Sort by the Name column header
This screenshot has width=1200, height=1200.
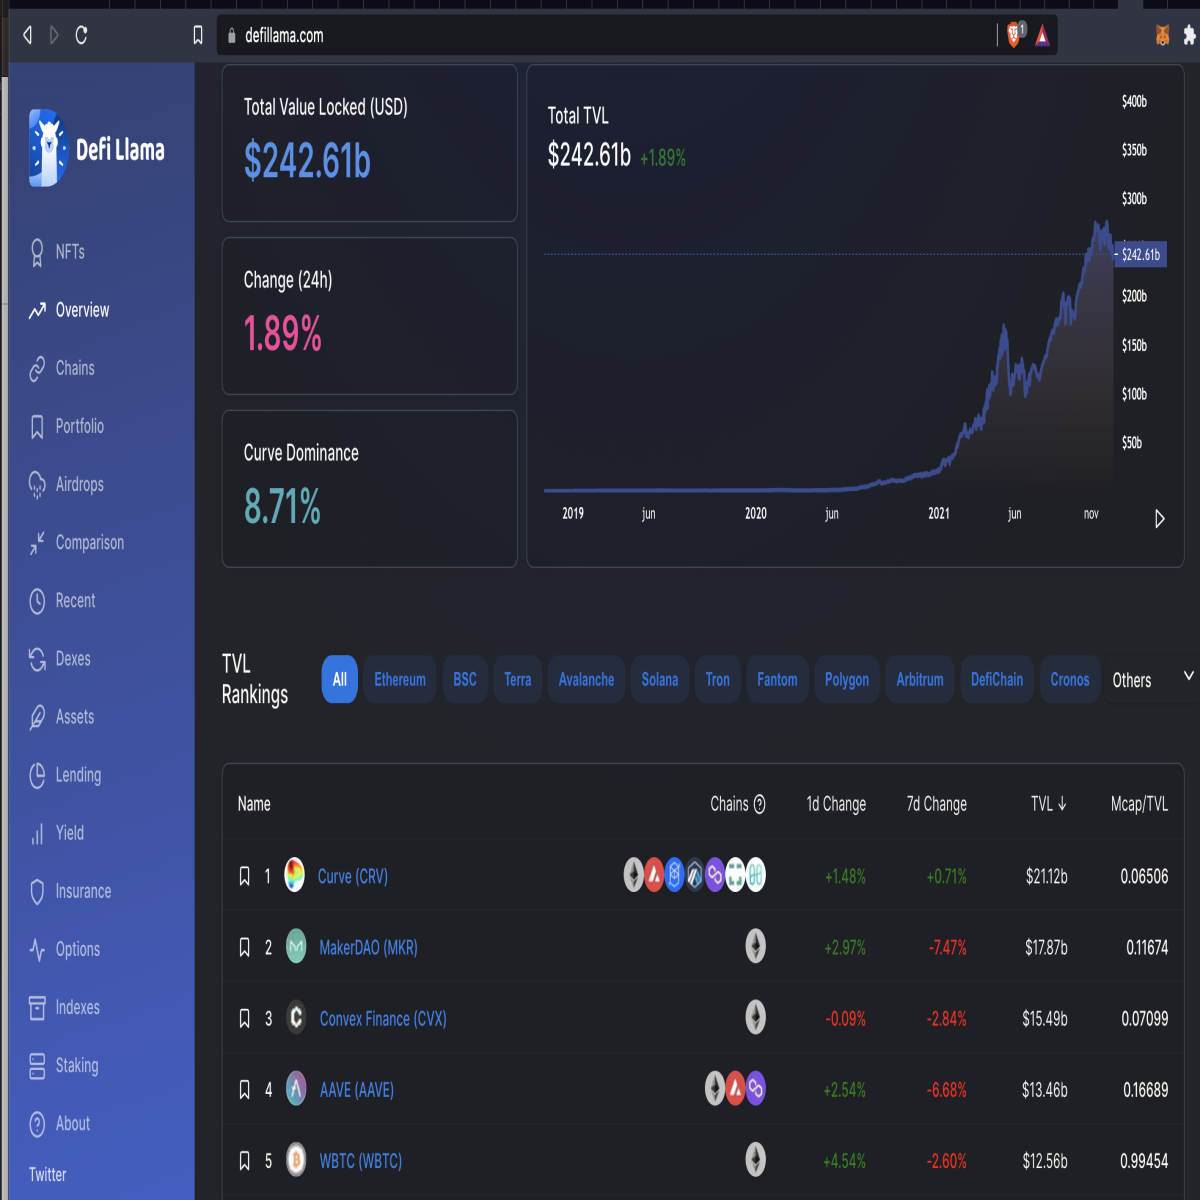coord(254,804)
